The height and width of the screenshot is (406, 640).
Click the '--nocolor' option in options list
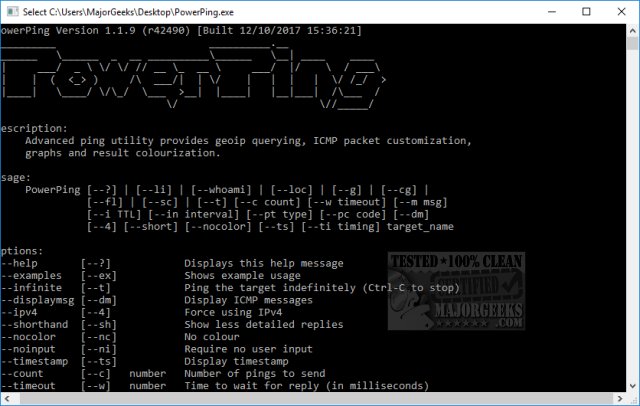28,337
